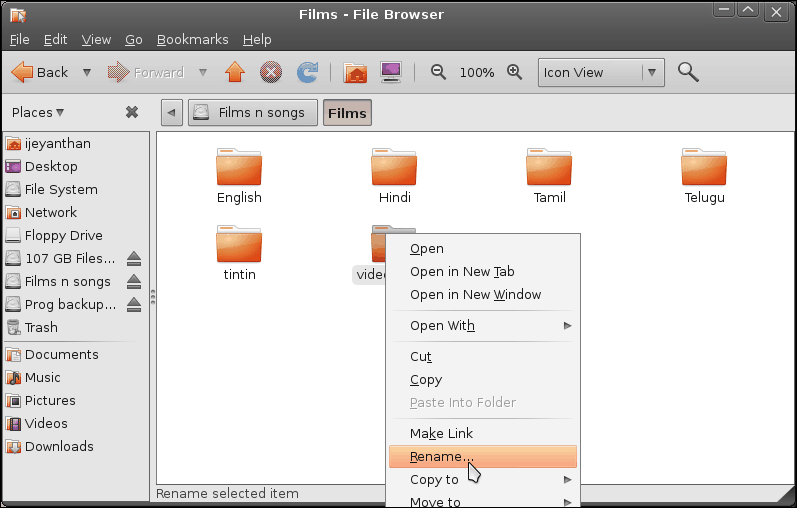Open the Home folder toolbar icon

355,72
